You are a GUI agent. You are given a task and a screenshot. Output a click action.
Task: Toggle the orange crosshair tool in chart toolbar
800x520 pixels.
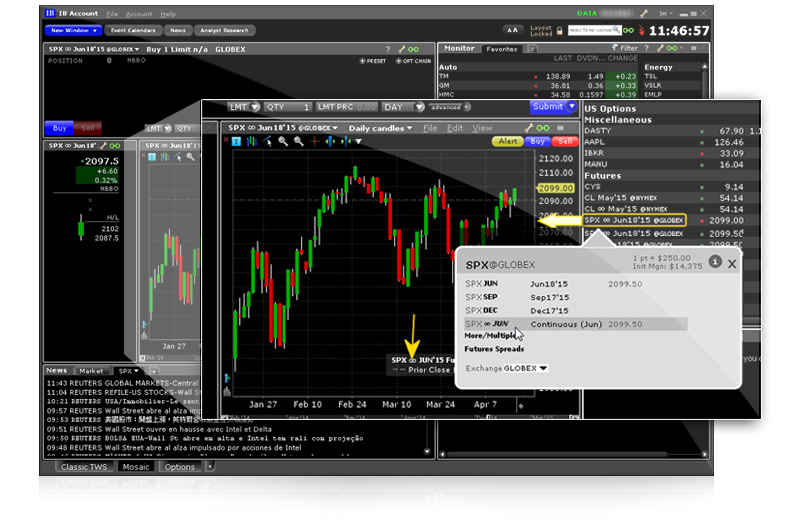point(314,141)
